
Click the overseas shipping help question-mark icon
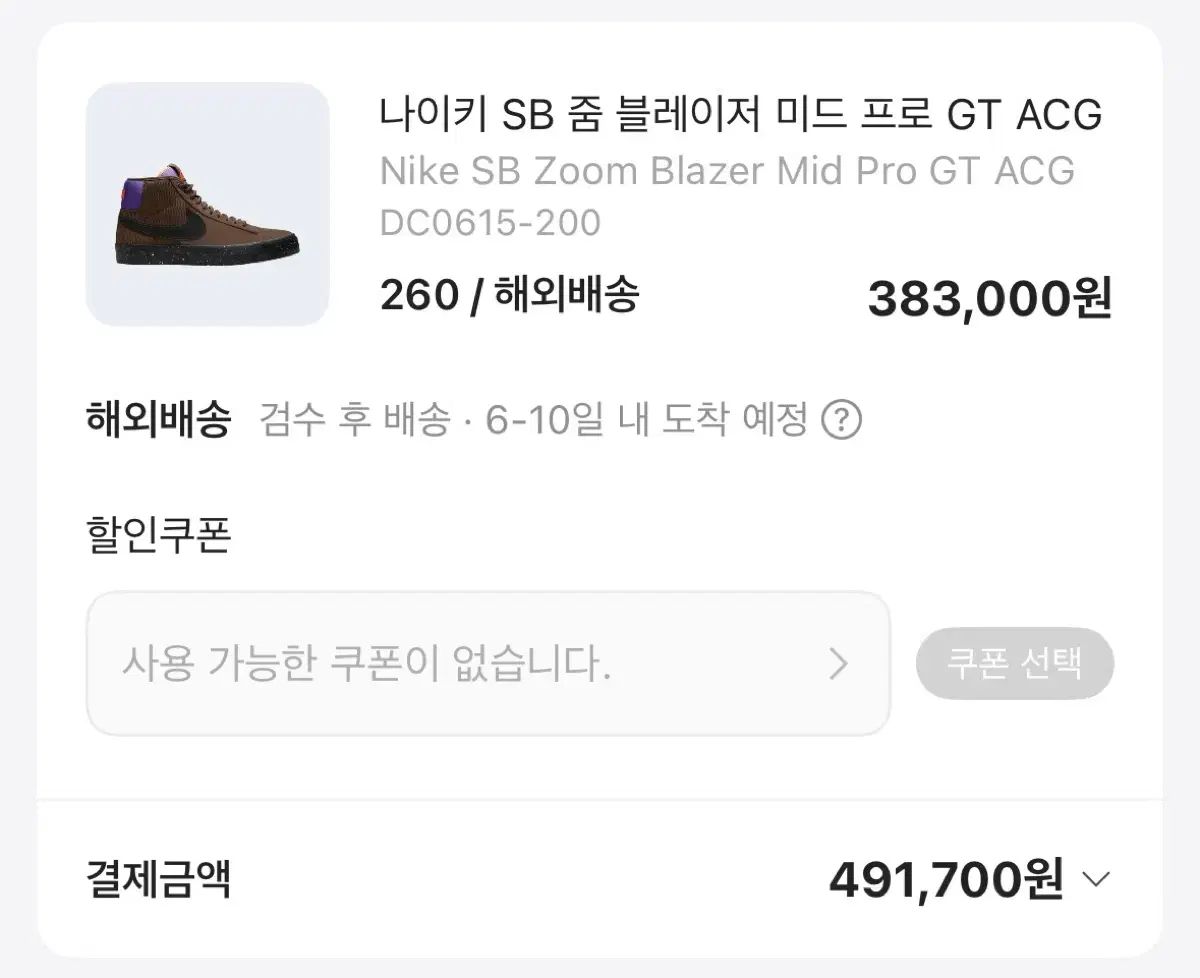tap(841, 421)
